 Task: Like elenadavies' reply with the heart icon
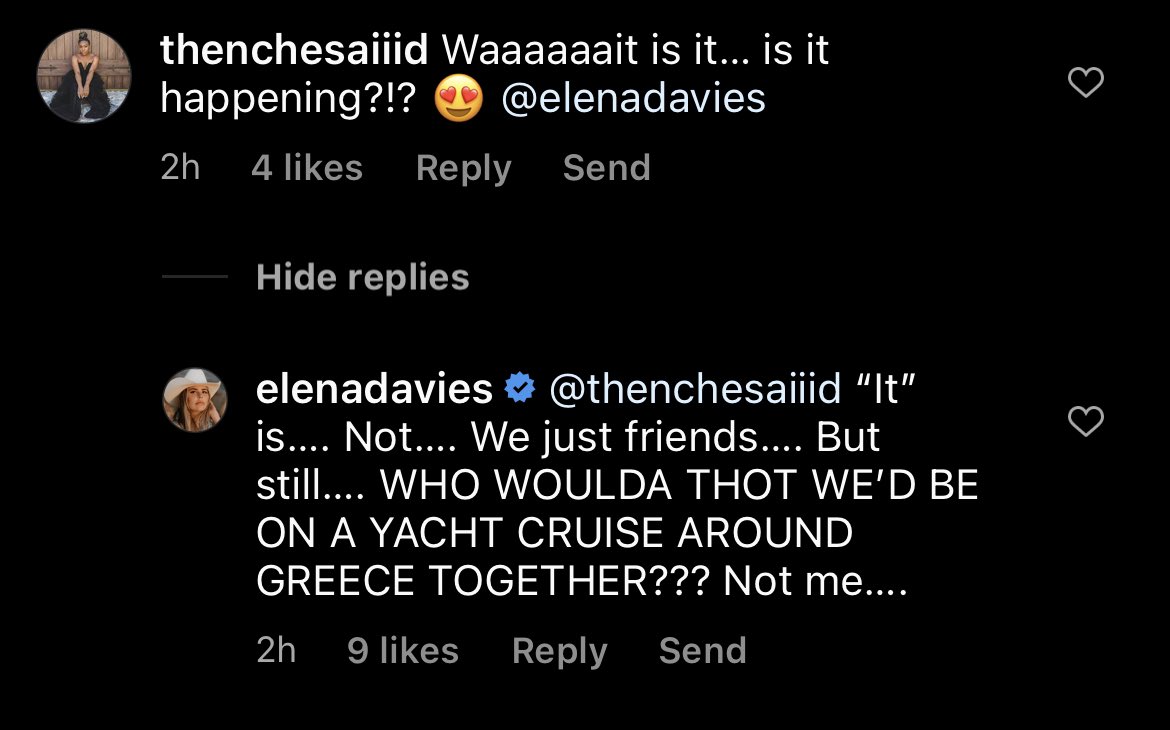[1086, 421]
